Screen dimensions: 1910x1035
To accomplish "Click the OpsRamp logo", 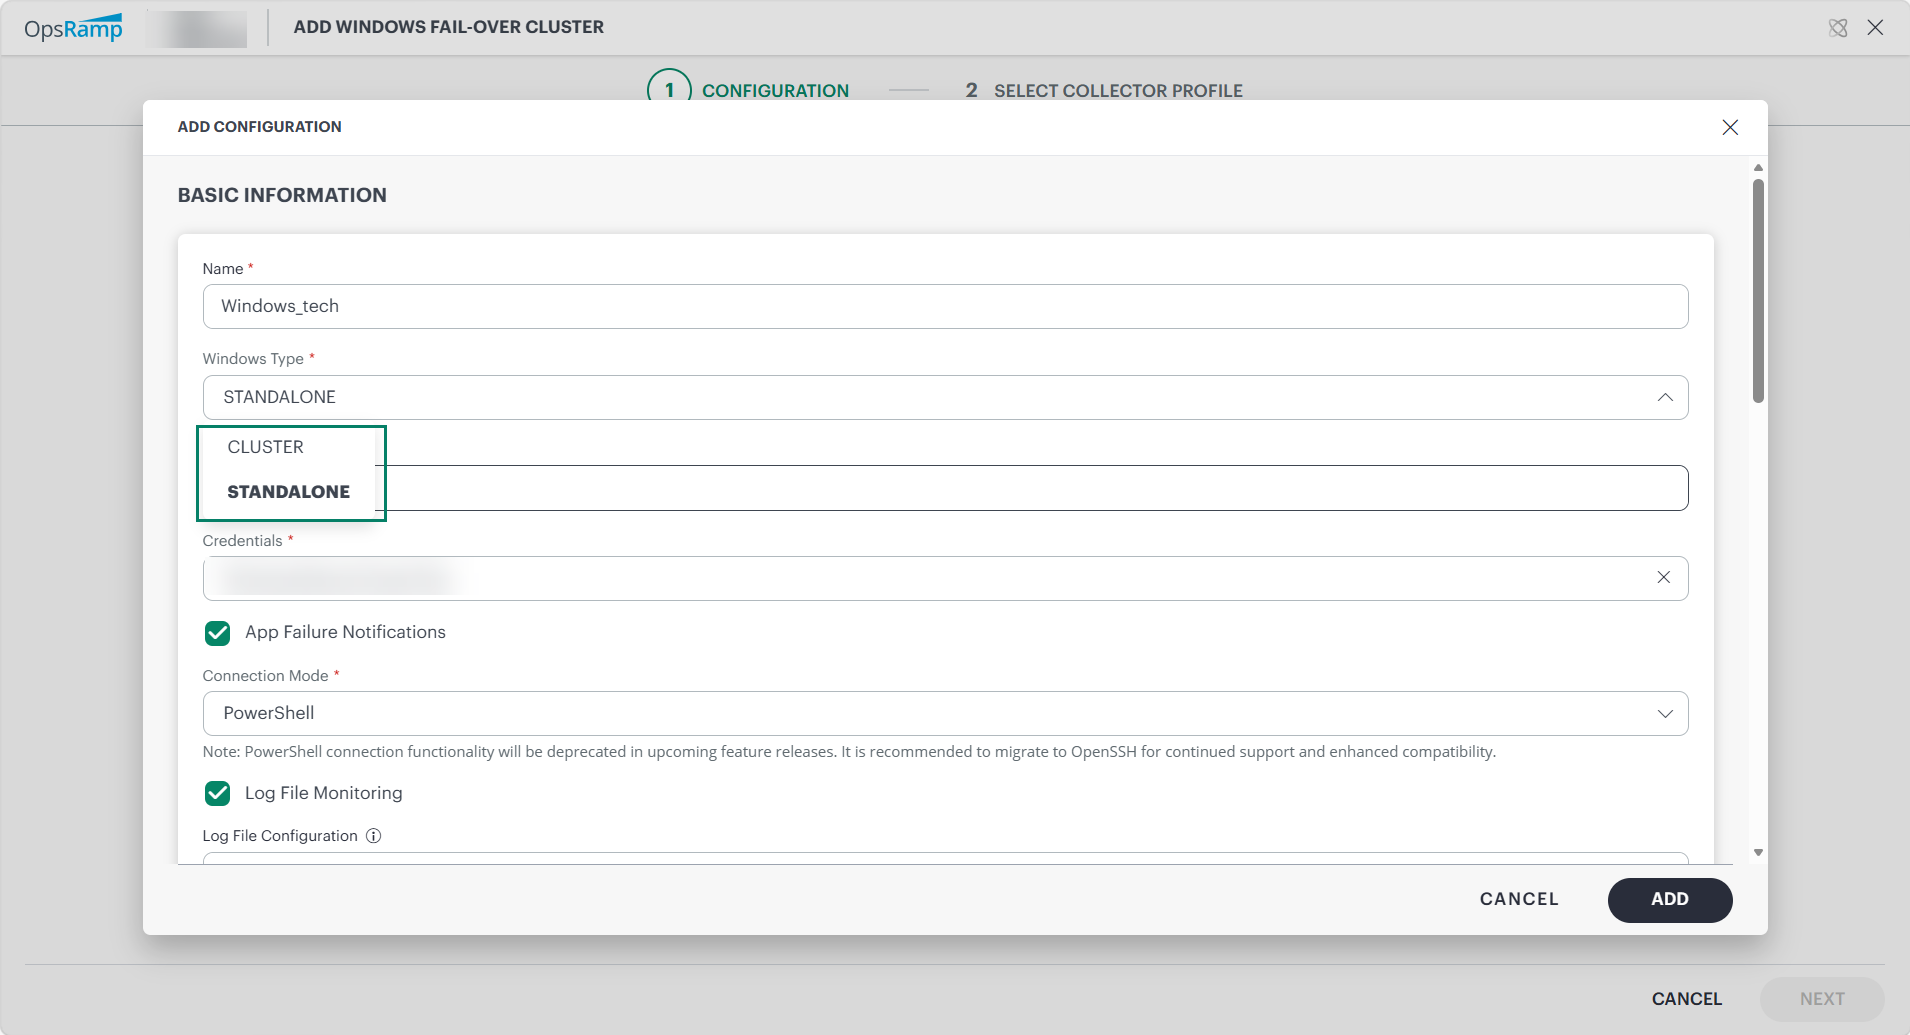I will coord(73,28).
